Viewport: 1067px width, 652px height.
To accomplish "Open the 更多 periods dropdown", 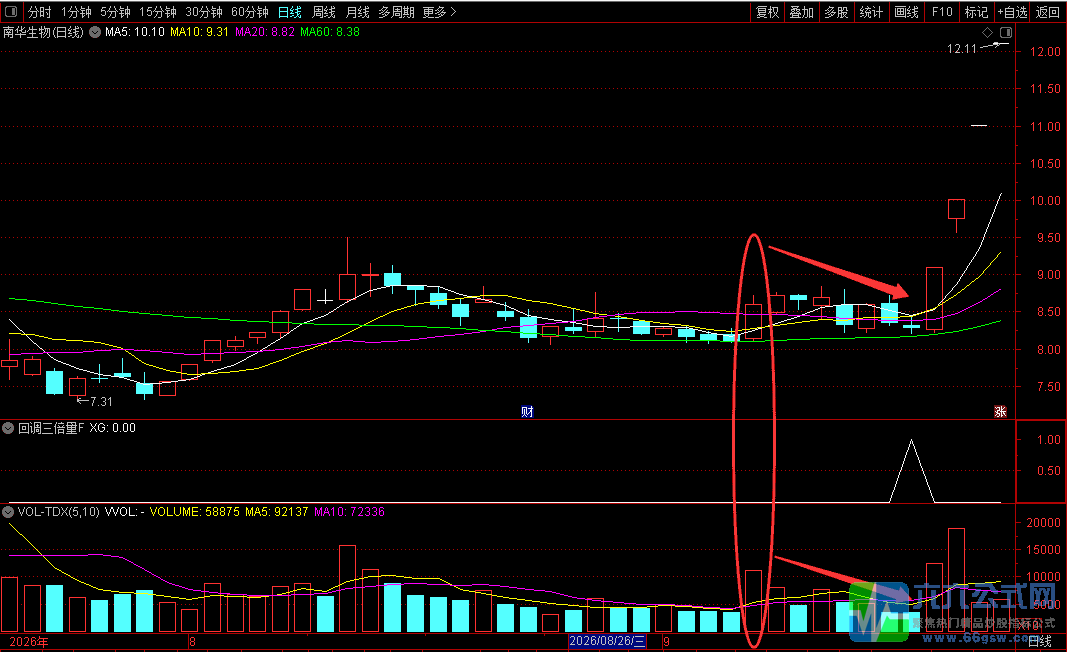I will pos(440,12).
